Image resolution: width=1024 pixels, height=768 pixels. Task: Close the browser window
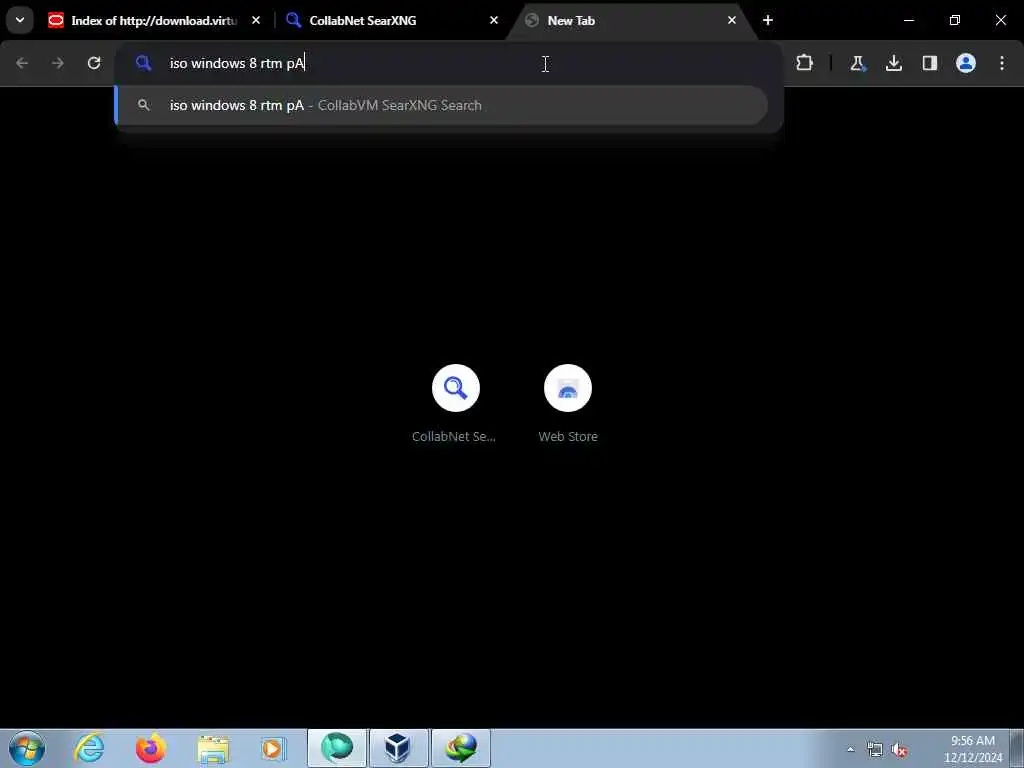point(1000,20)
